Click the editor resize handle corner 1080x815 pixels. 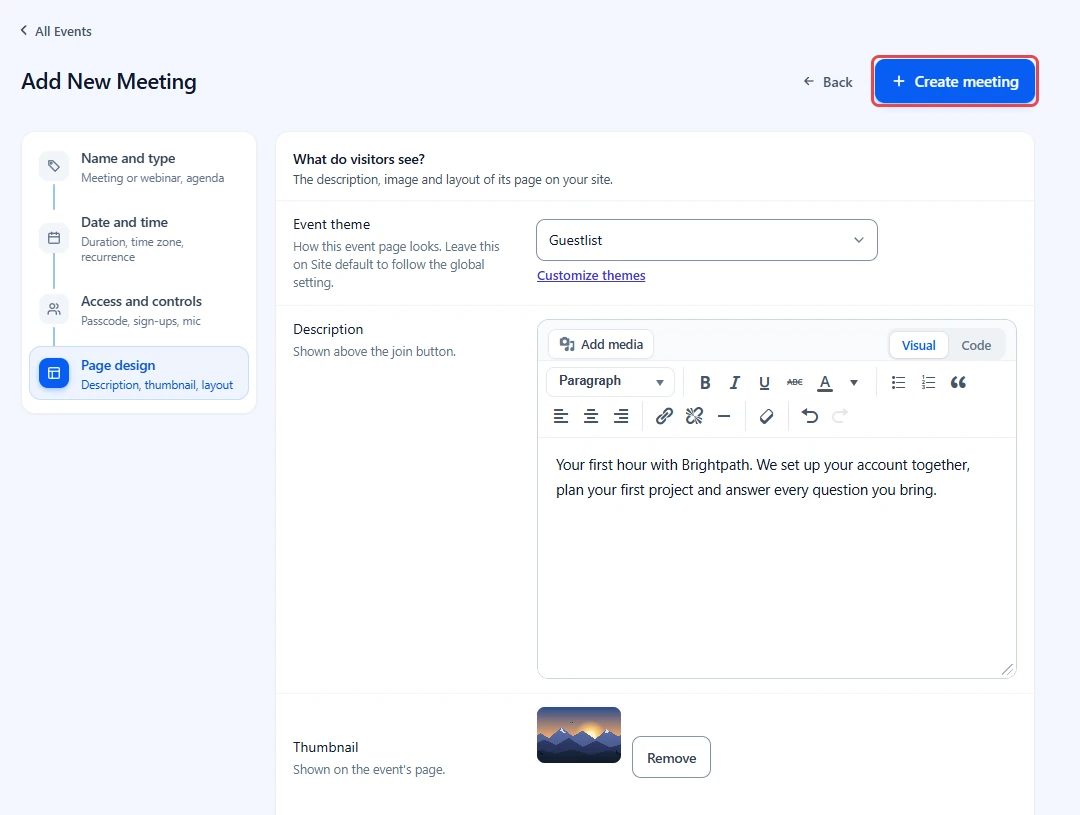[x=1007, y=669]
